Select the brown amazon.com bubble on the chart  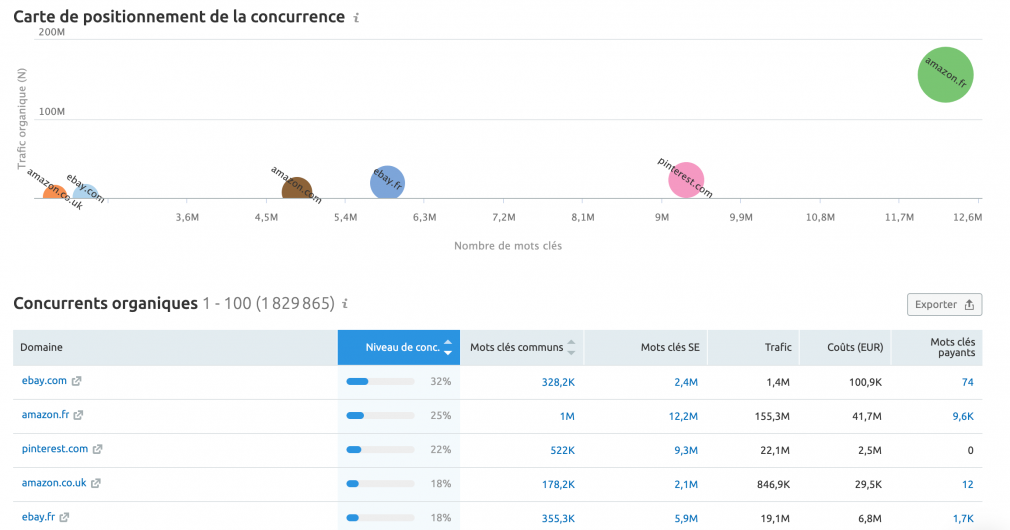coord(297,189)
